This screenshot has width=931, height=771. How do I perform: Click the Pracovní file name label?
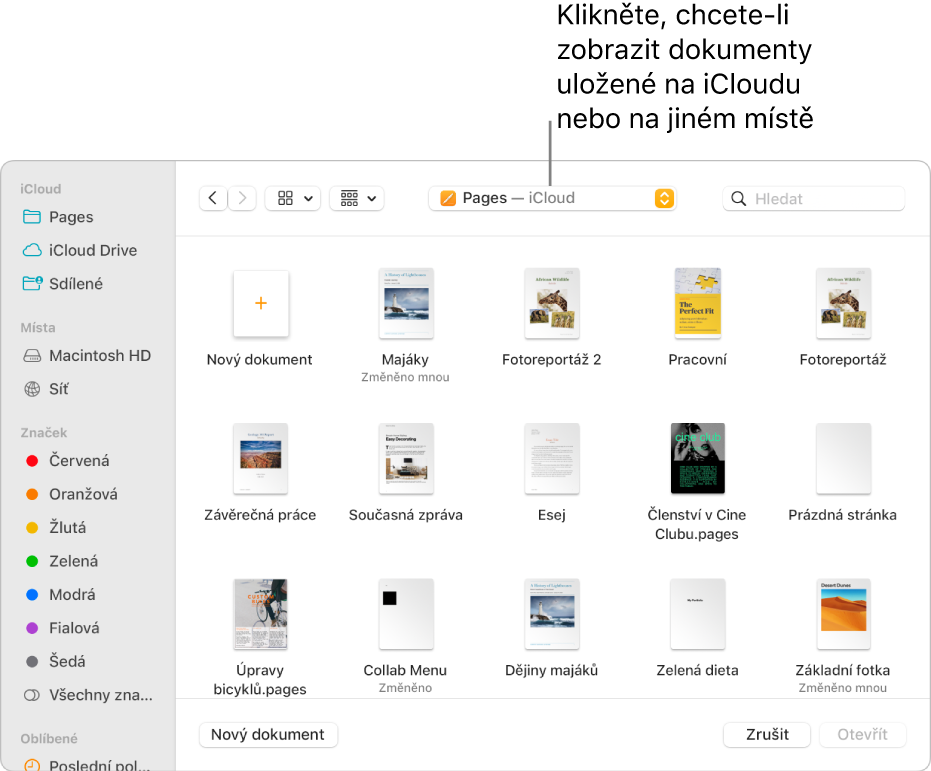[x=698, y=360]
